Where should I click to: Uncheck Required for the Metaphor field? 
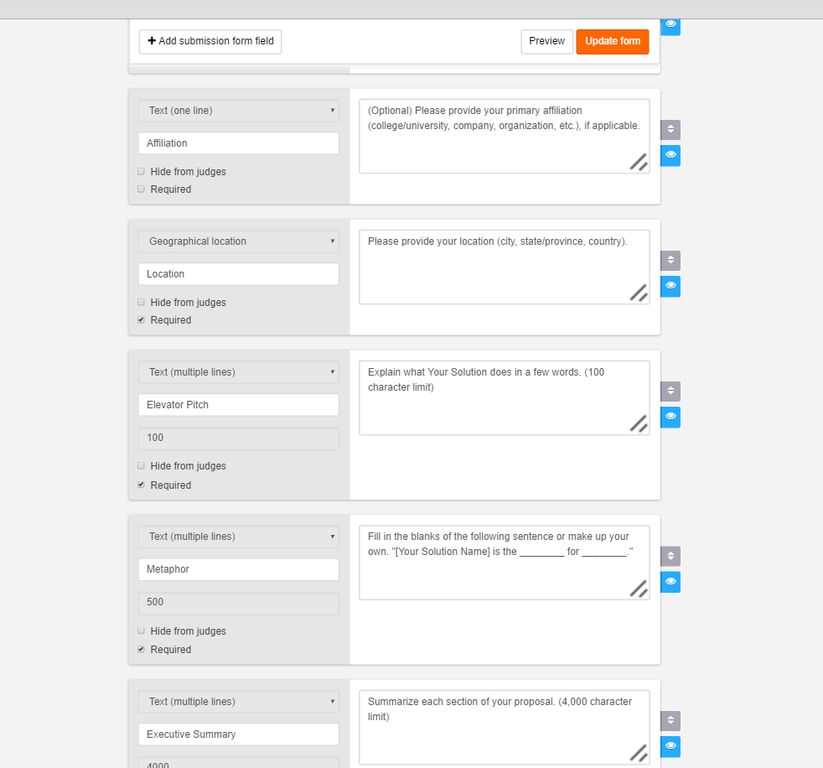[x=141, y=649]
